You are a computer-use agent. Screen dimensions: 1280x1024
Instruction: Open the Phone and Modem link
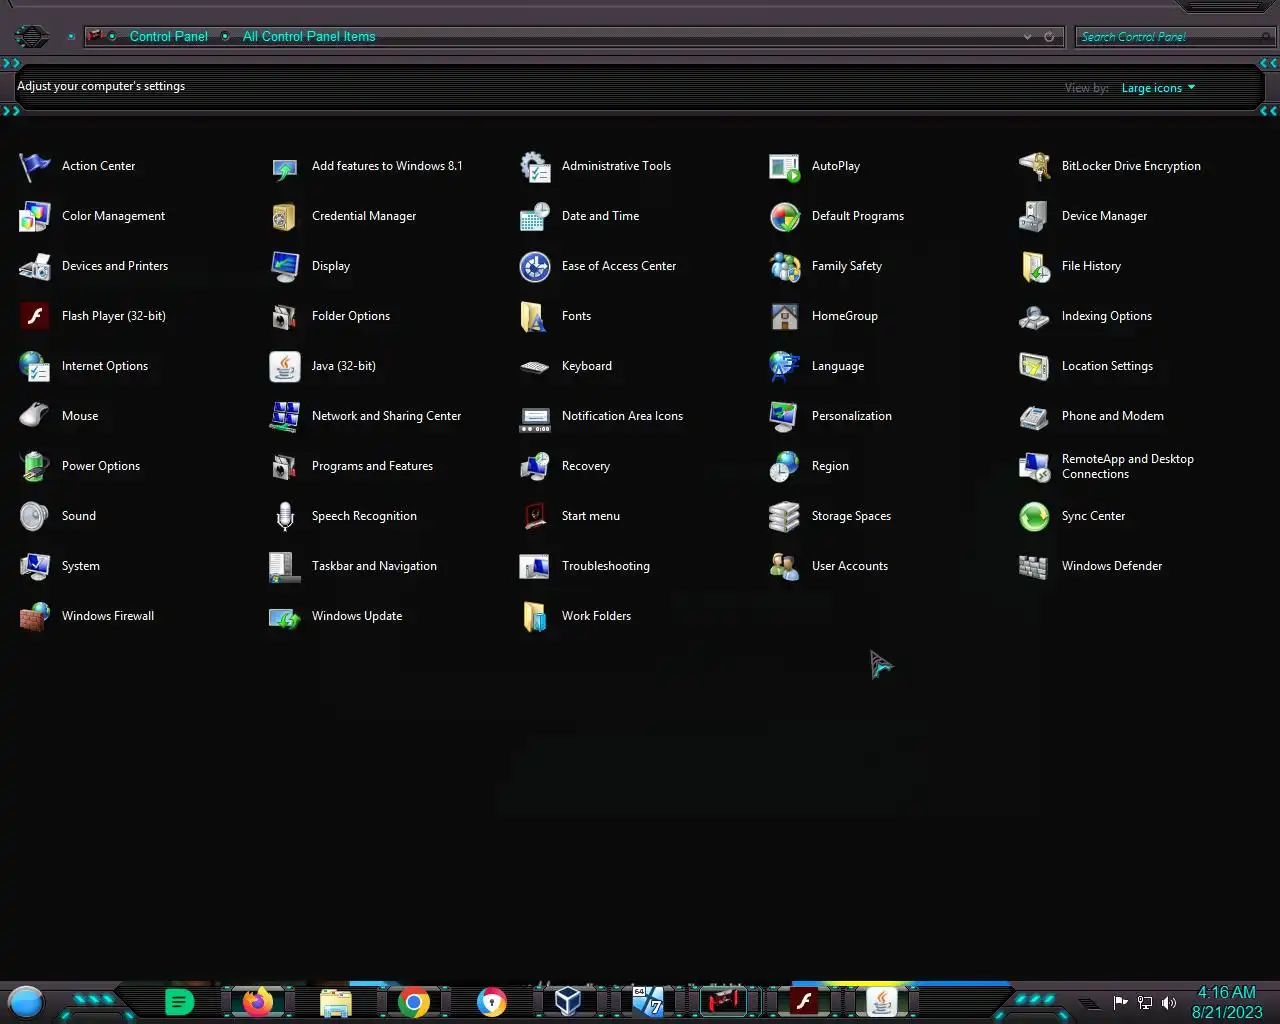(x=1113, y=416)
